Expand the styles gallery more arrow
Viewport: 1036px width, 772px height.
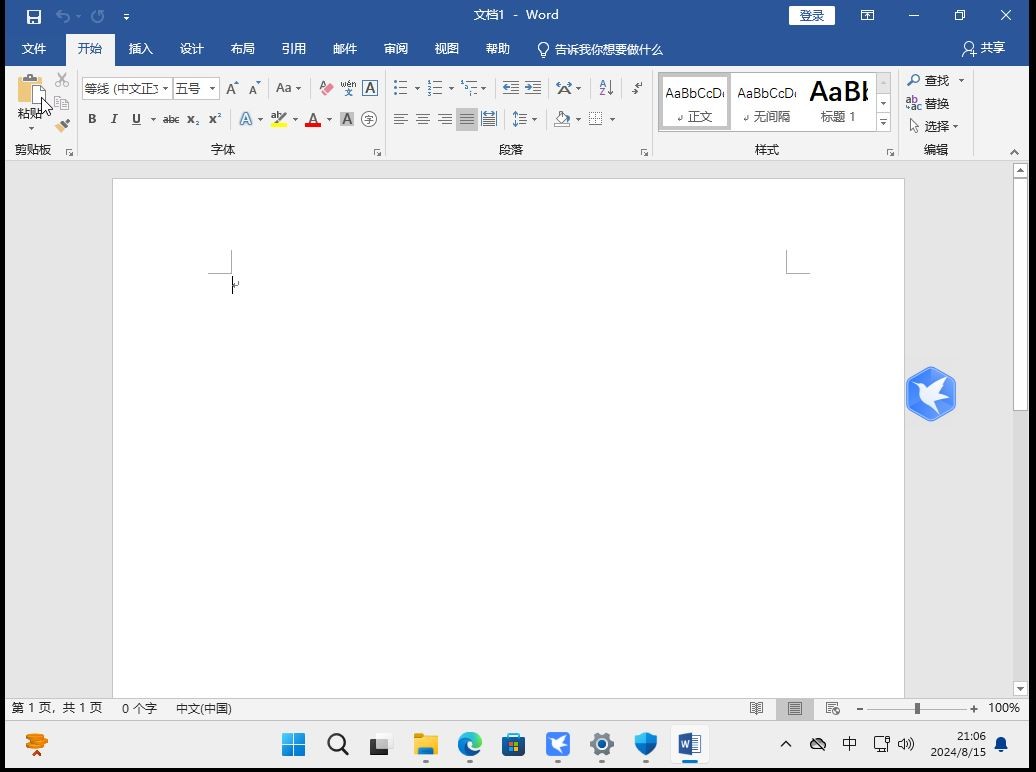883,122
